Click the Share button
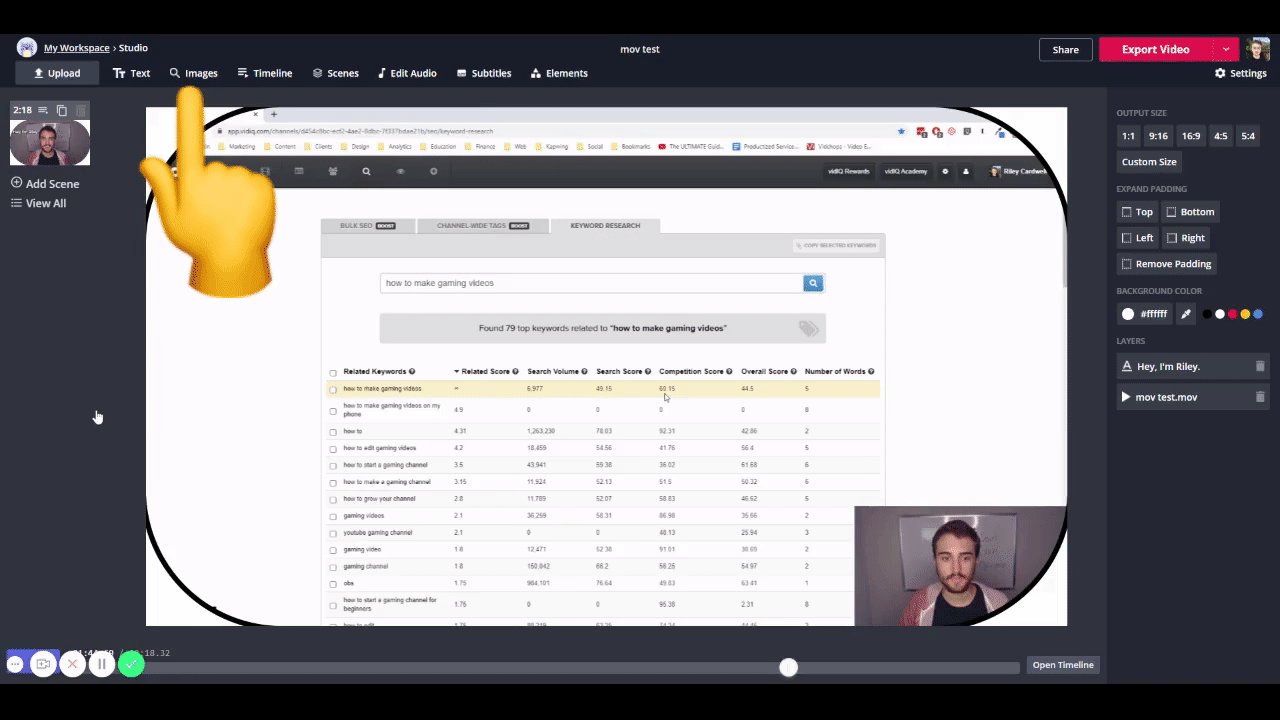Image resolution: width=1280 pixels, height=720 pixels. [1065, 50]
